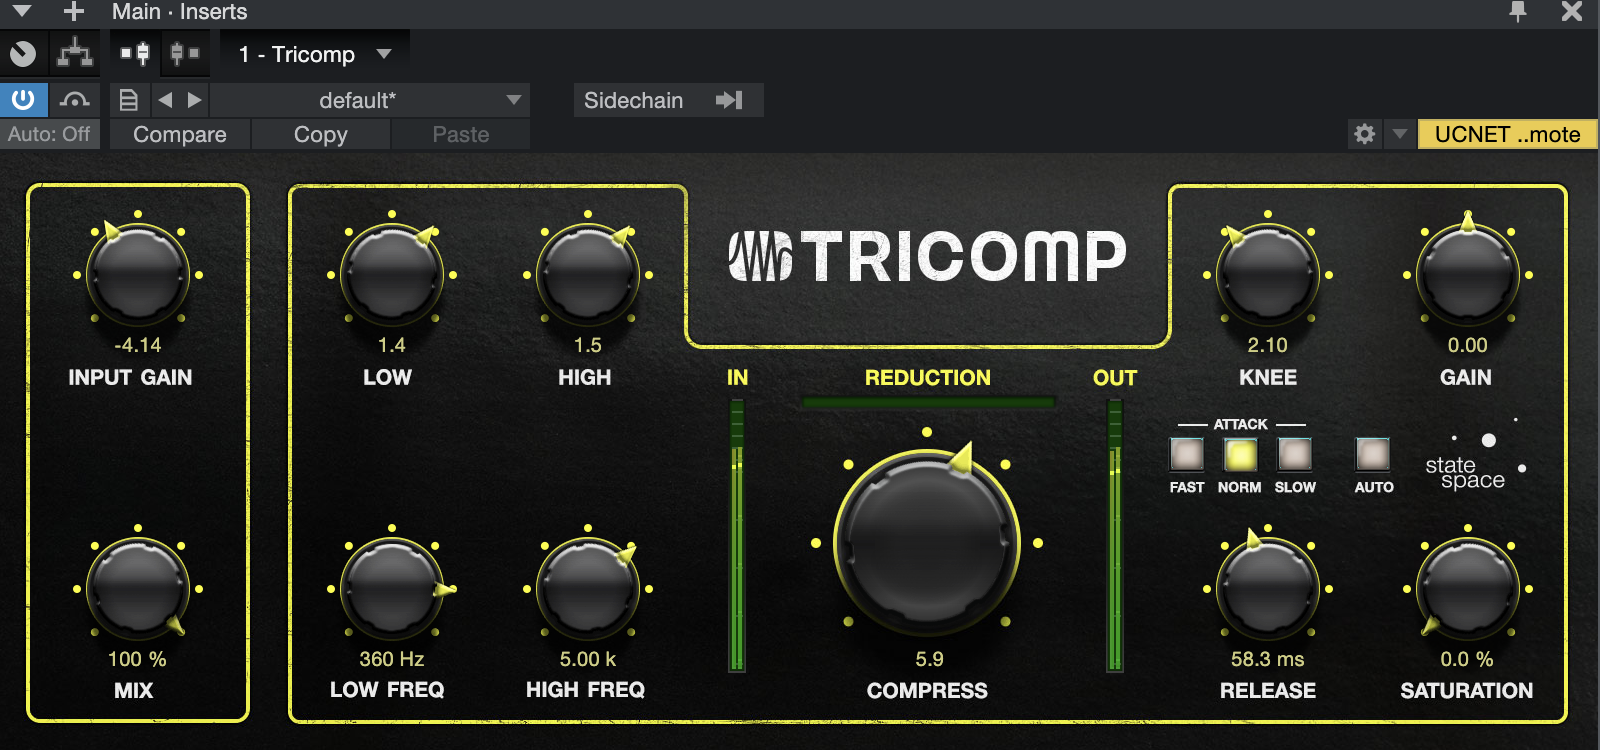Screen dimensions: 1600x750
Task: Toggle the plugin power bypass button
Action: 22,100
